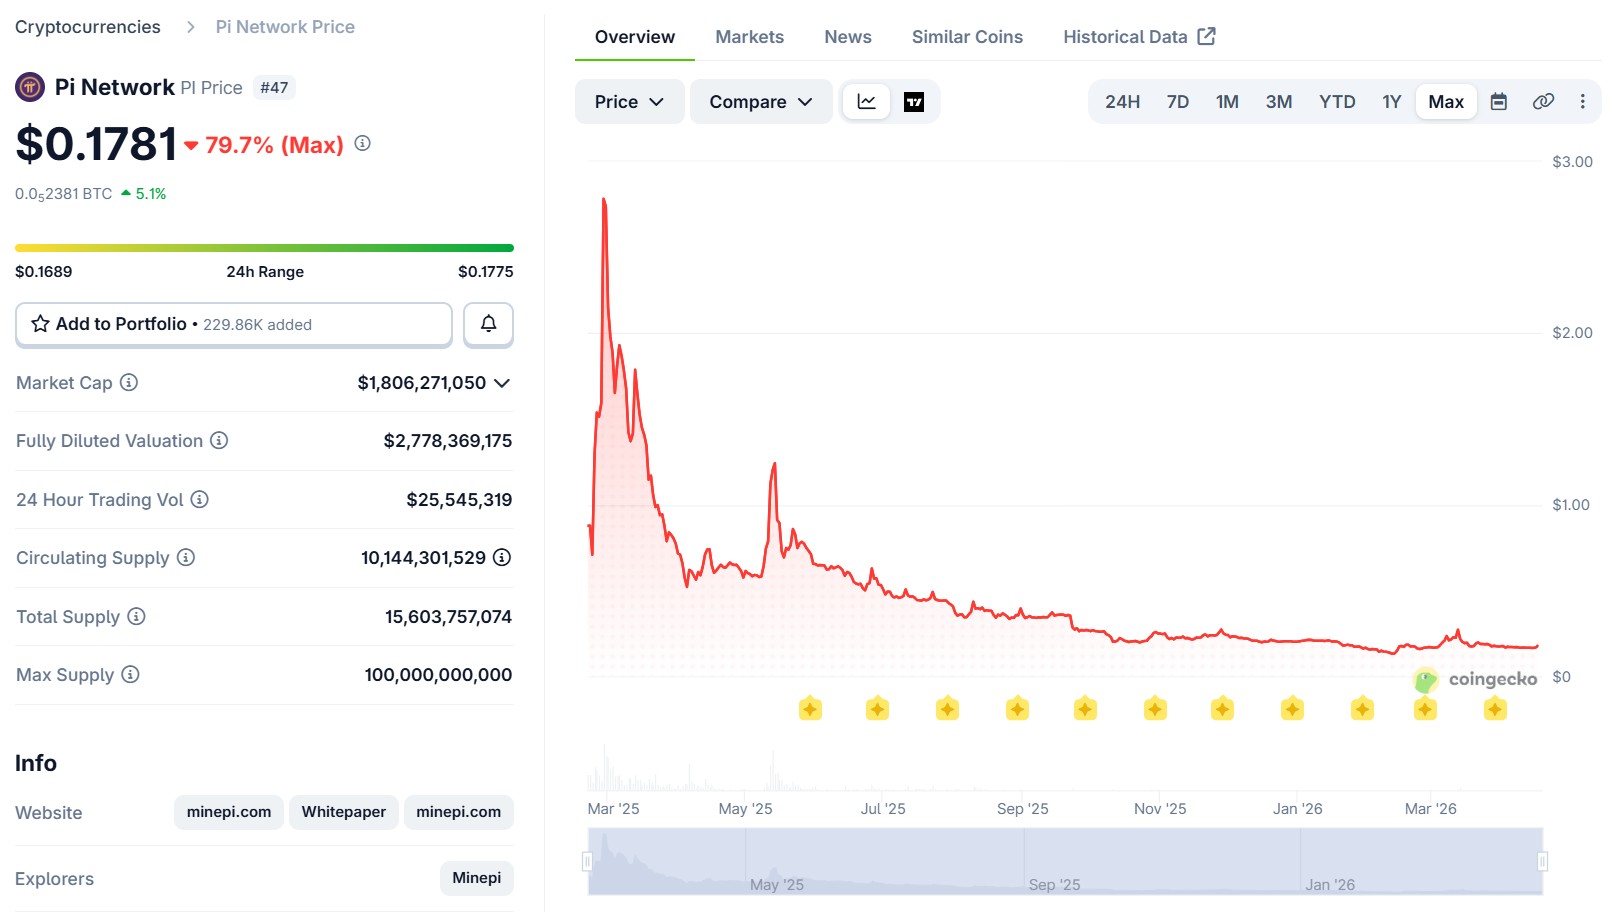1622x912 pixels.
Task: Switch chart range to YTD
Action: tap(1336, 102)
